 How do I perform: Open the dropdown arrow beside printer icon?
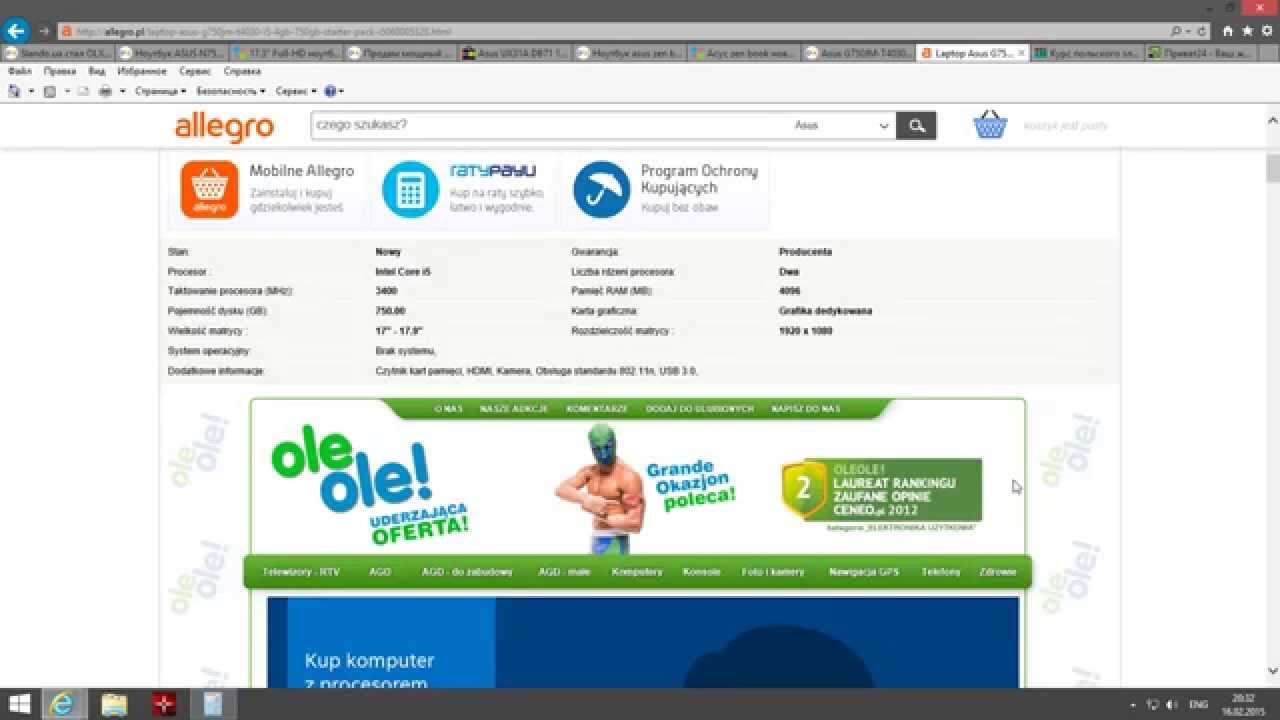click(122, 91)
